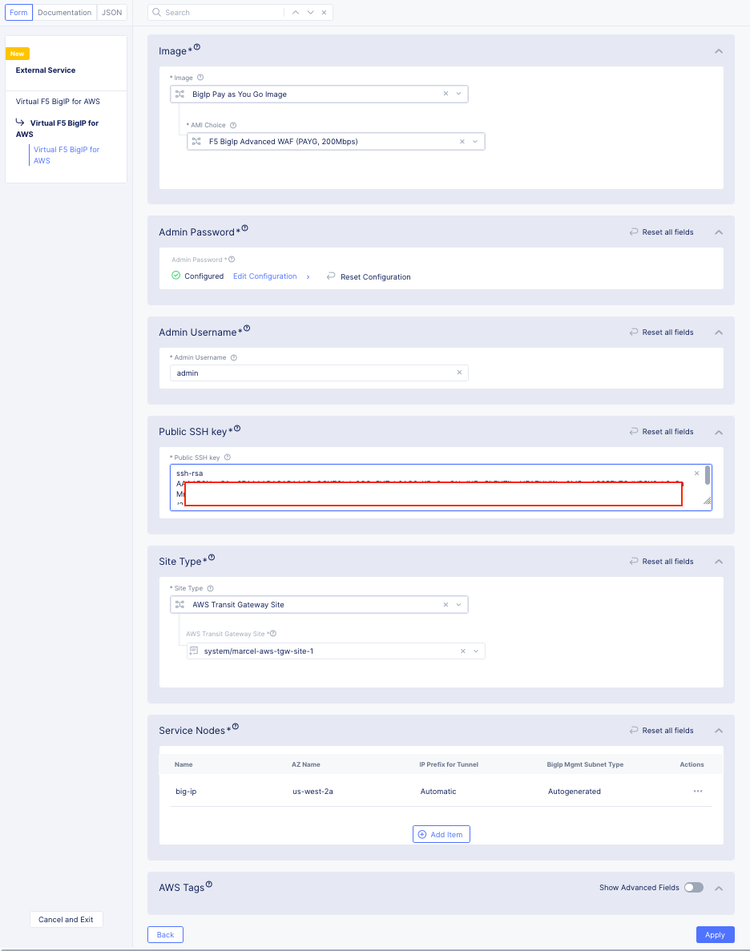Click help icon beside AWS Tags heading
The width and height of the screenshot is (750, 951).
coord(209,885)
